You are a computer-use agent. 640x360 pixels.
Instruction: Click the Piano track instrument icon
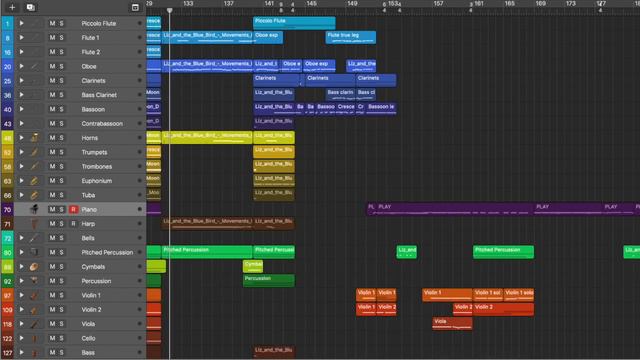(x=34, y=209)
